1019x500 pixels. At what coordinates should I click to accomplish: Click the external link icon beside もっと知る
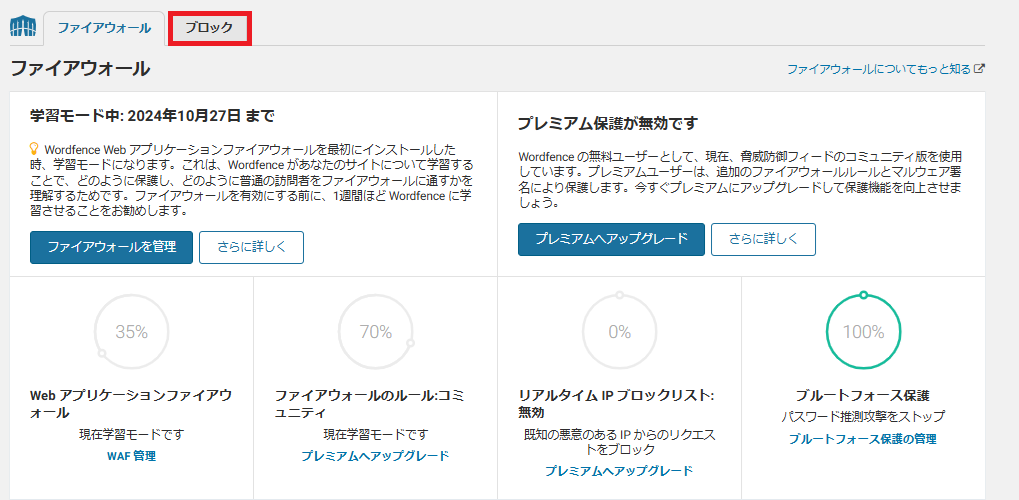coord(981,69)
